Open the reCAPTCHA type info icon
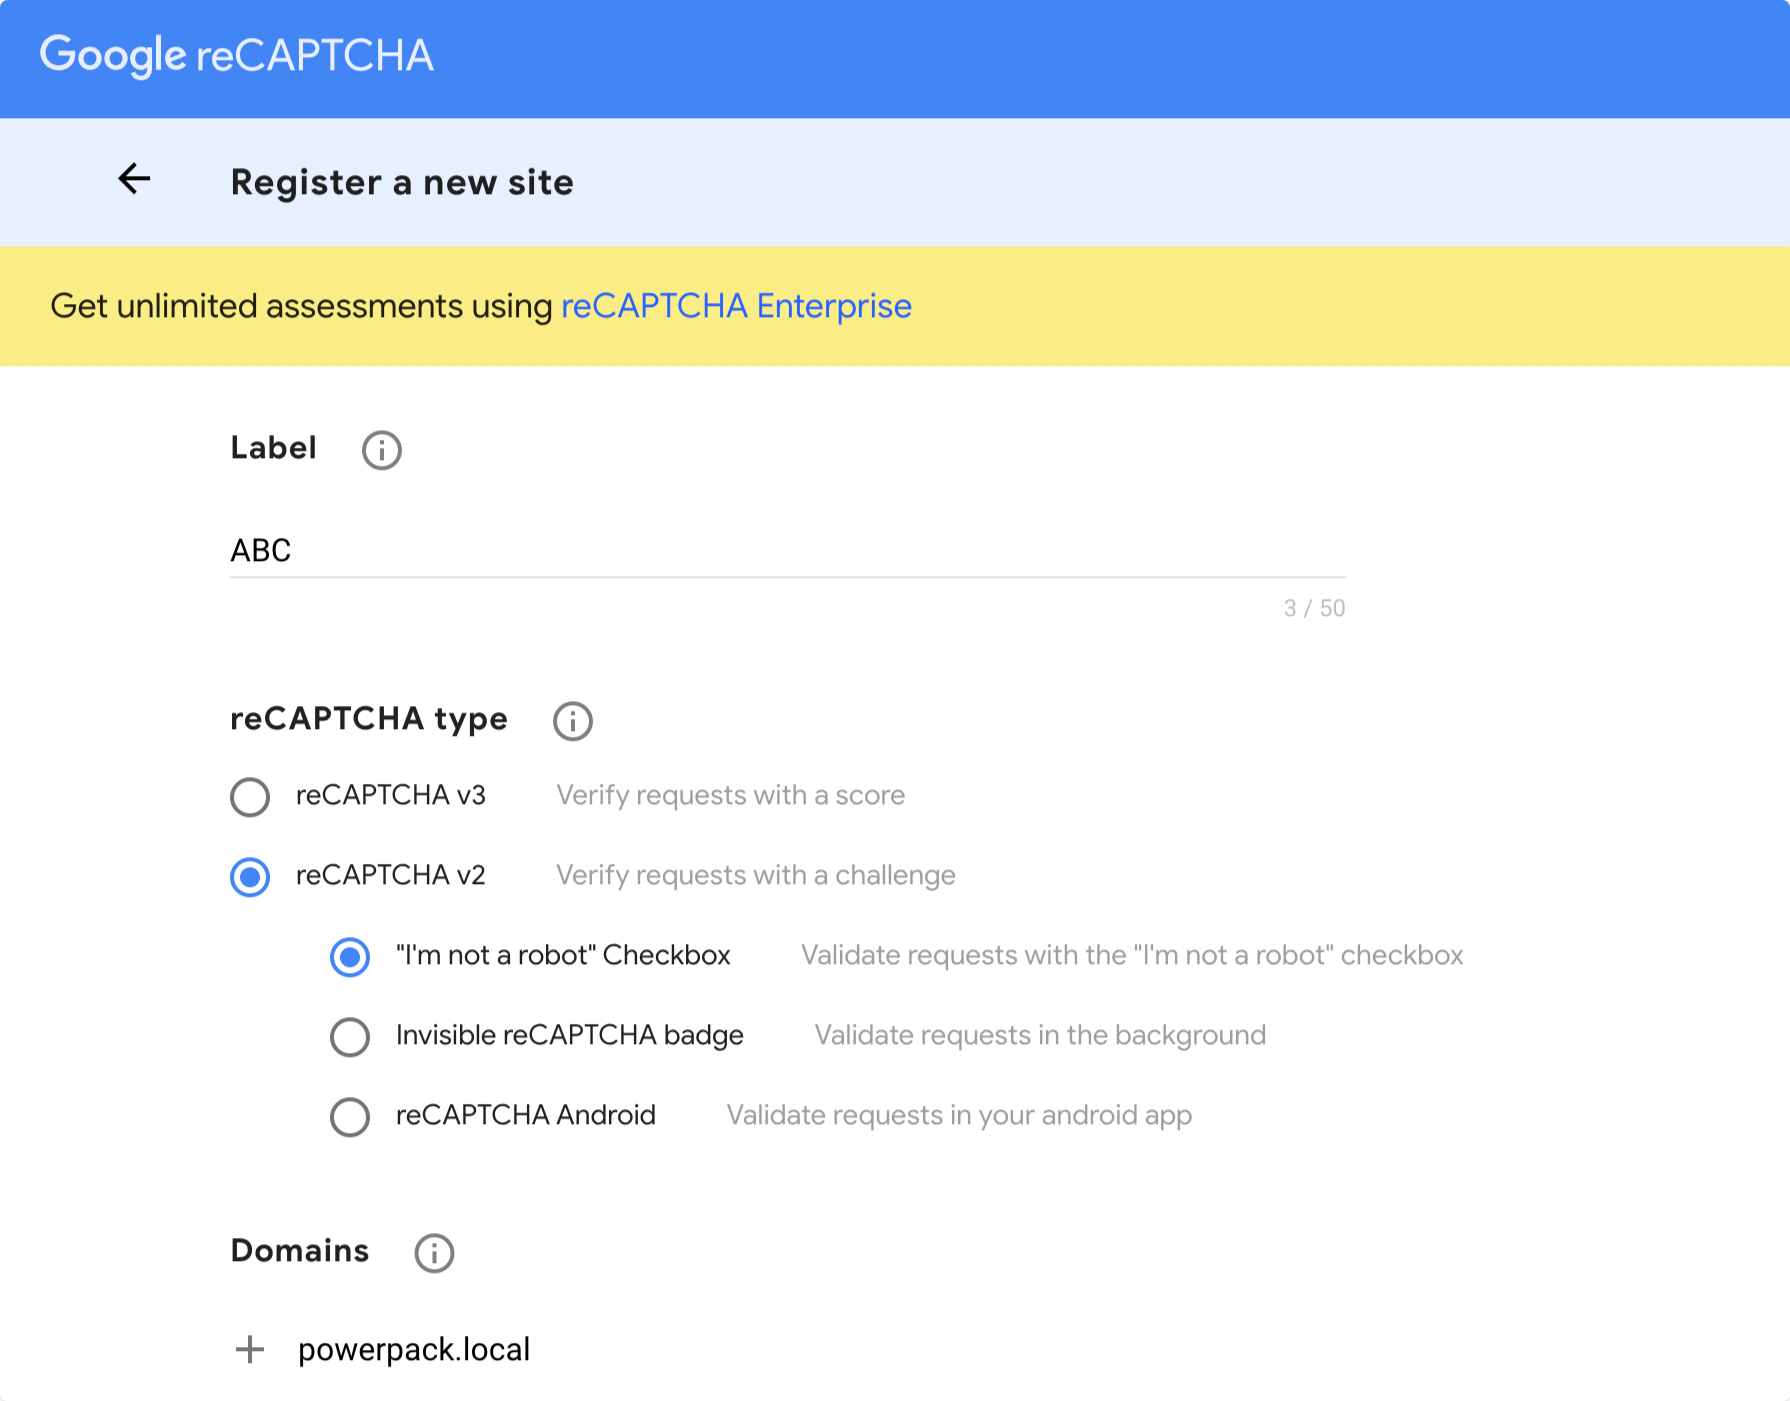Viewport: 1790px width, 1401px height. click(572, 721)
